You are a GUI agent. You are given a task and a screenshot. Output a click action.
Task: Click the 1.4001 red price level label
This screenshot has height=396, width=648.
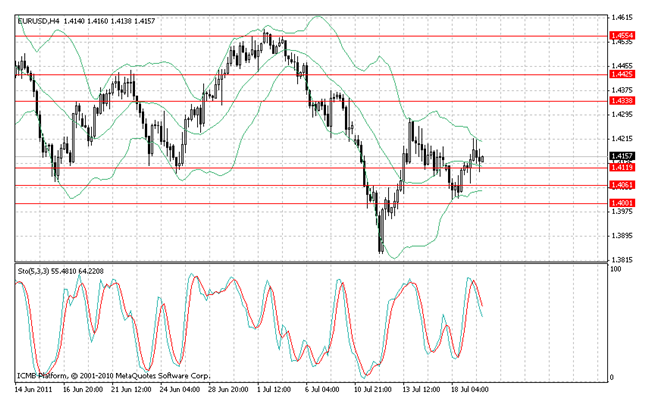(x=622, y=203)
